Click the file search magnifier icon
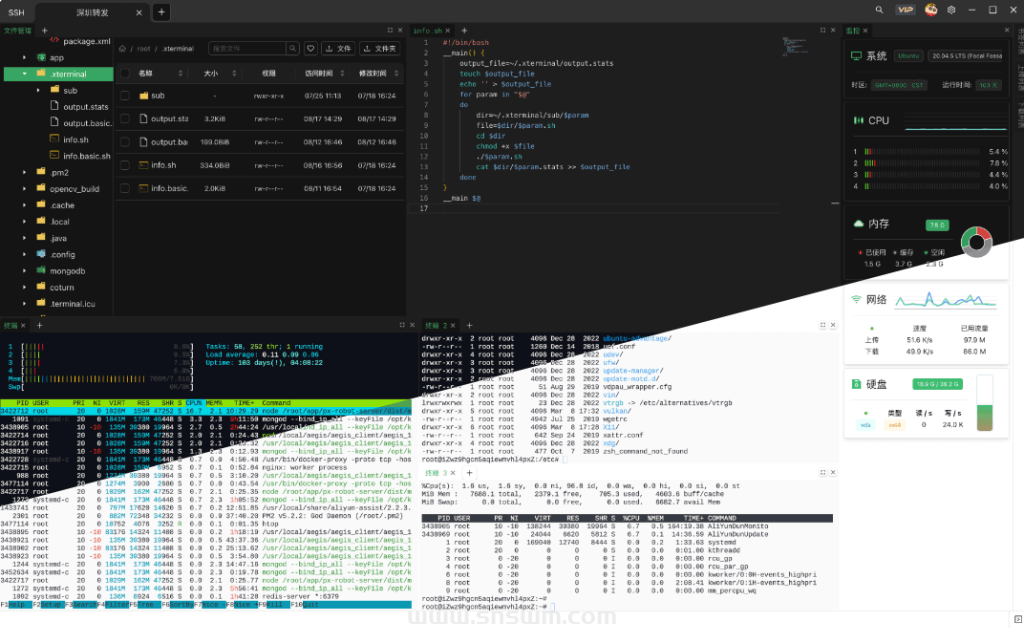 click(290, 48)
